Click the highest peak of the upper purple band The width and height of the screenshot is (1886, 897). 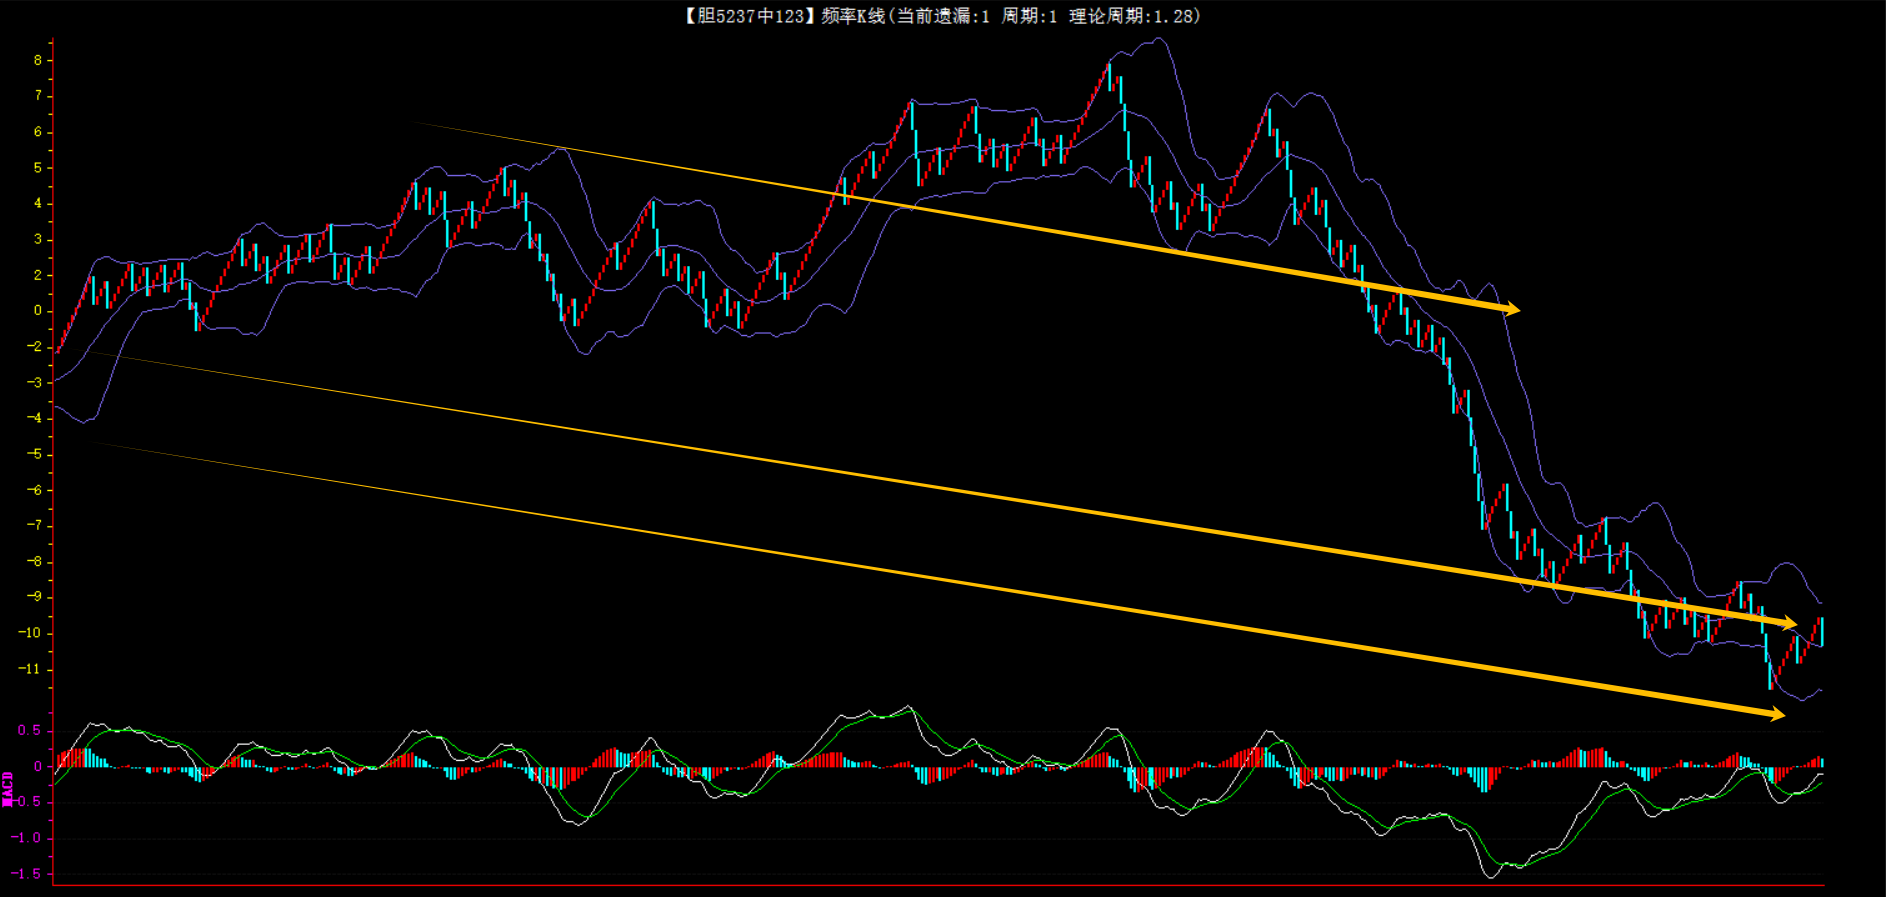click(1158, 39)
